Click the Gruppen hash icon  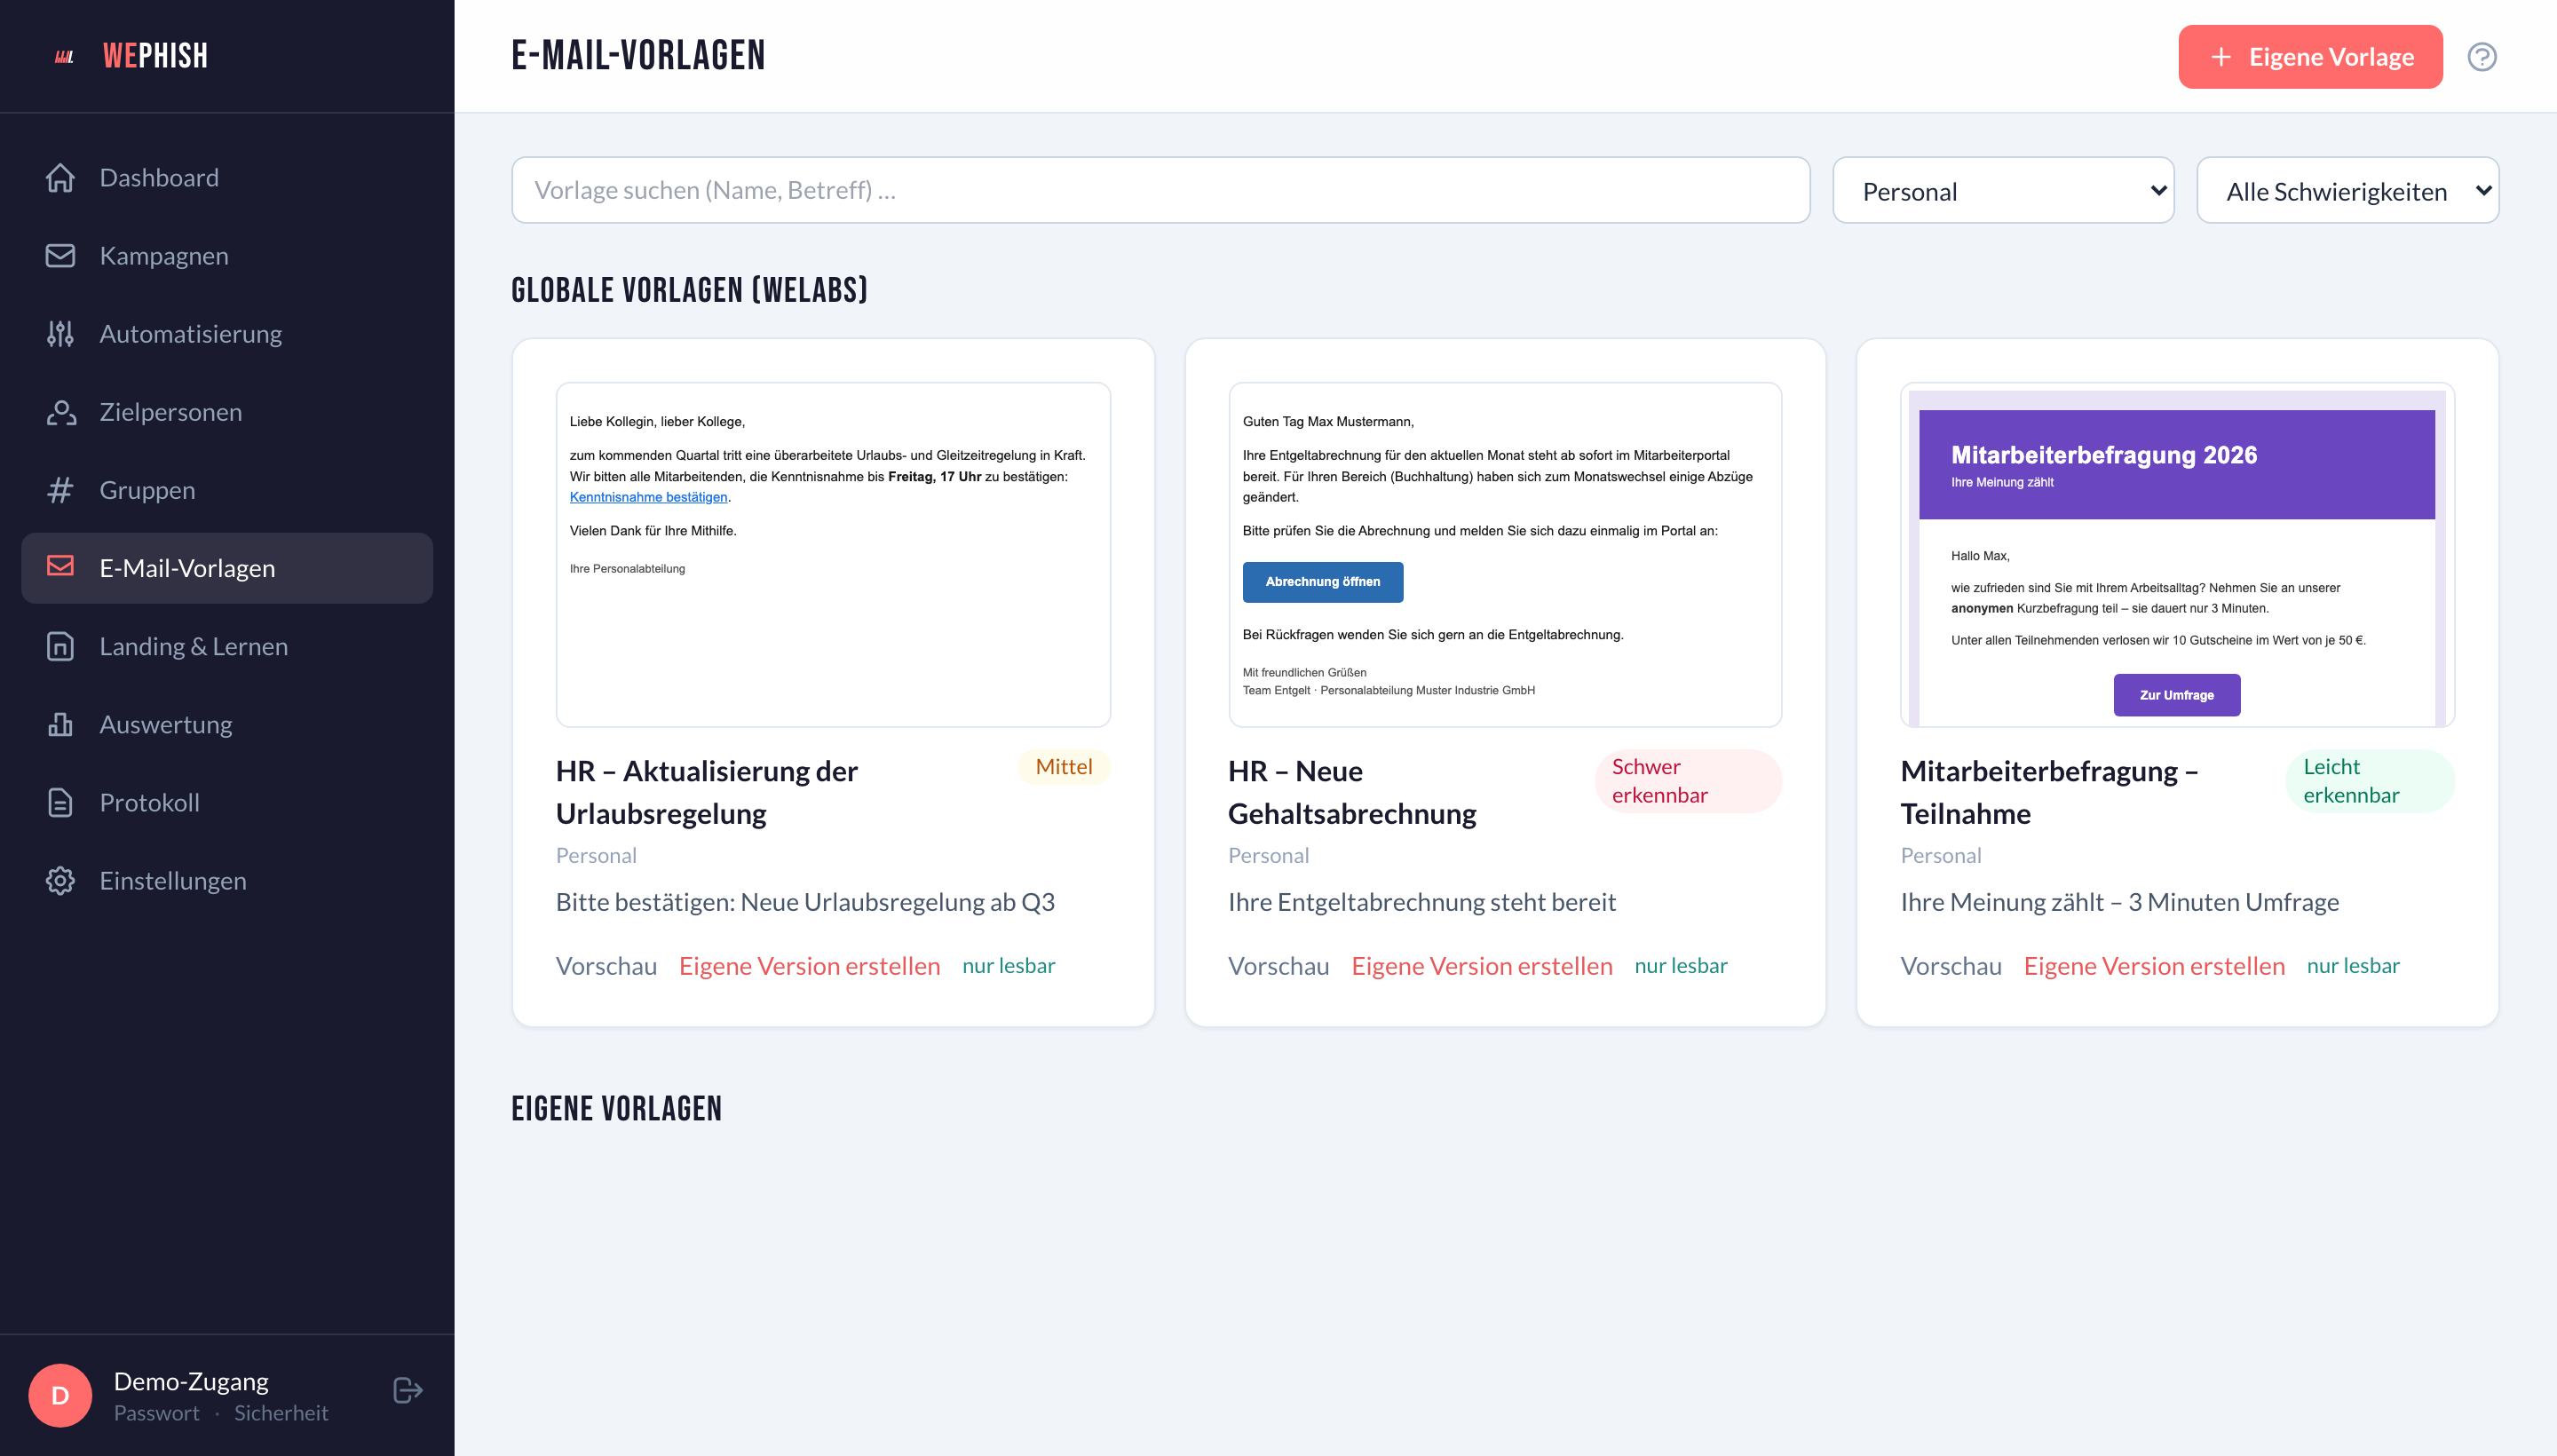(x=60, y=490)
